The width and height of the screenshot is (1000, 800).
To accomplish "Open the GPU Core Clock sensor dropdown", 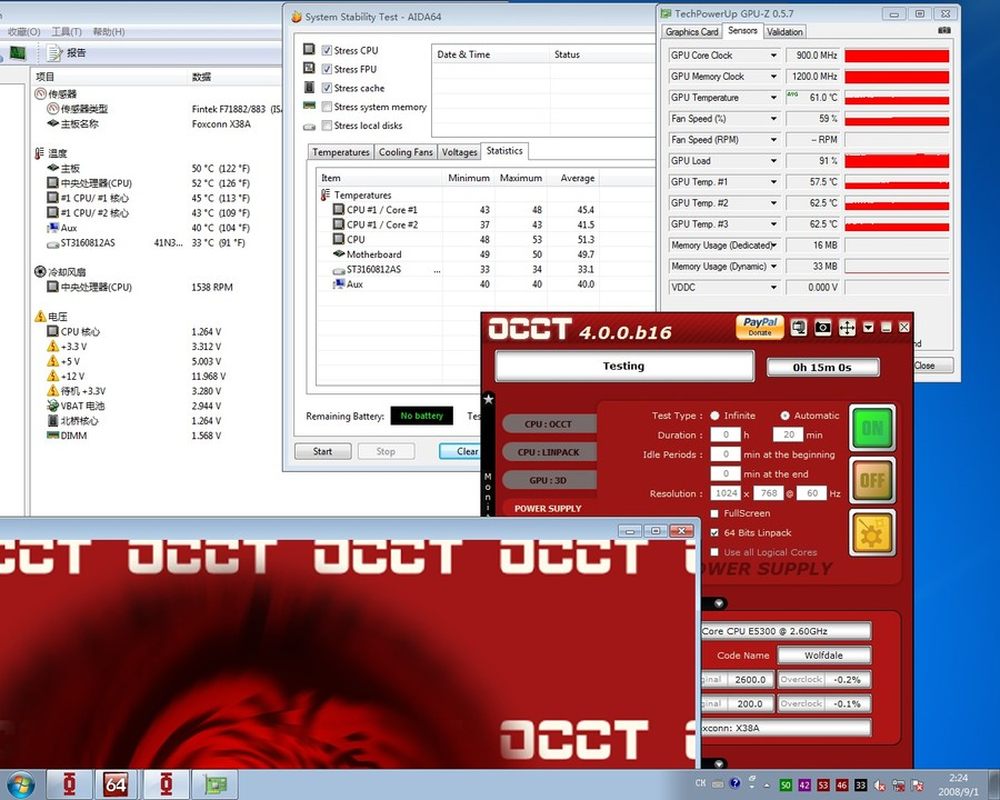I will [x=773, y=55].
